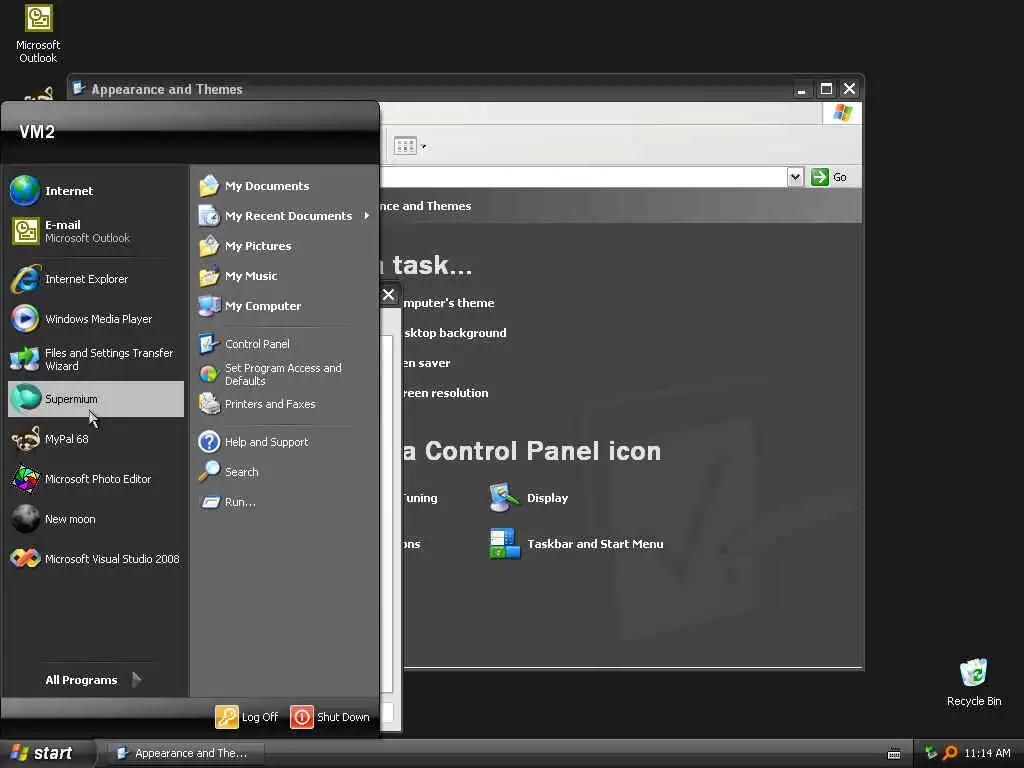Open MyPal 68 browser
1024x768 pixels.
point(95,439)
